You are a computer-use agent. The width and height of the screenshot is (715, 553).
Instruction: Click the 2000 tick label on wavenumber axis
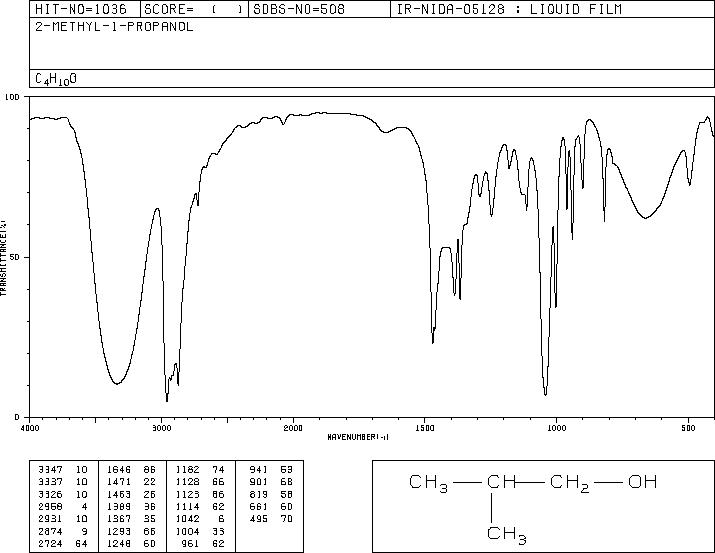tap(293, 428)
